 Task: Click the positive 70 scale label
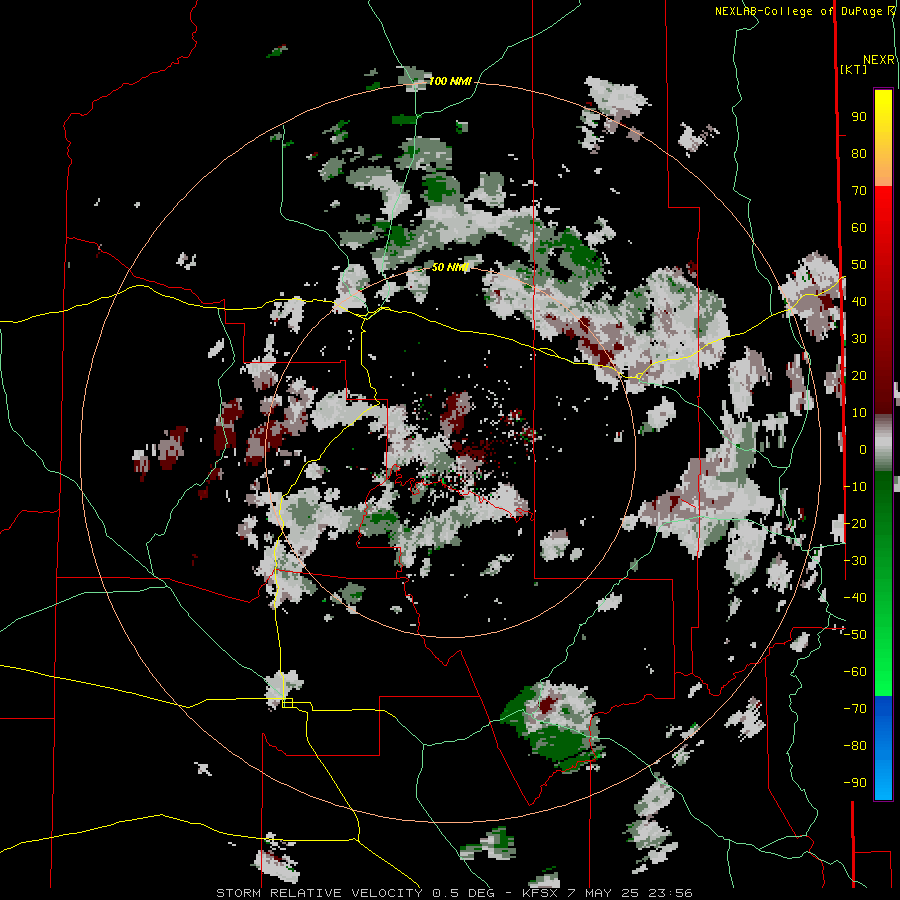click(x=859, y=191)
